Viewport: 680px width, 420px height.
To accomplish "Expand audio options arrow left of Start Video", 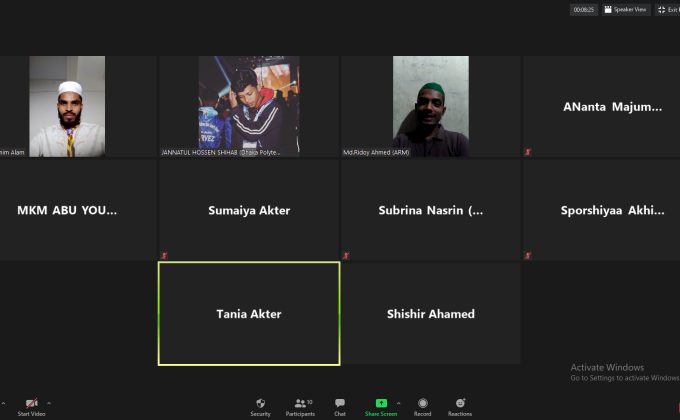I will click(3, 403).
